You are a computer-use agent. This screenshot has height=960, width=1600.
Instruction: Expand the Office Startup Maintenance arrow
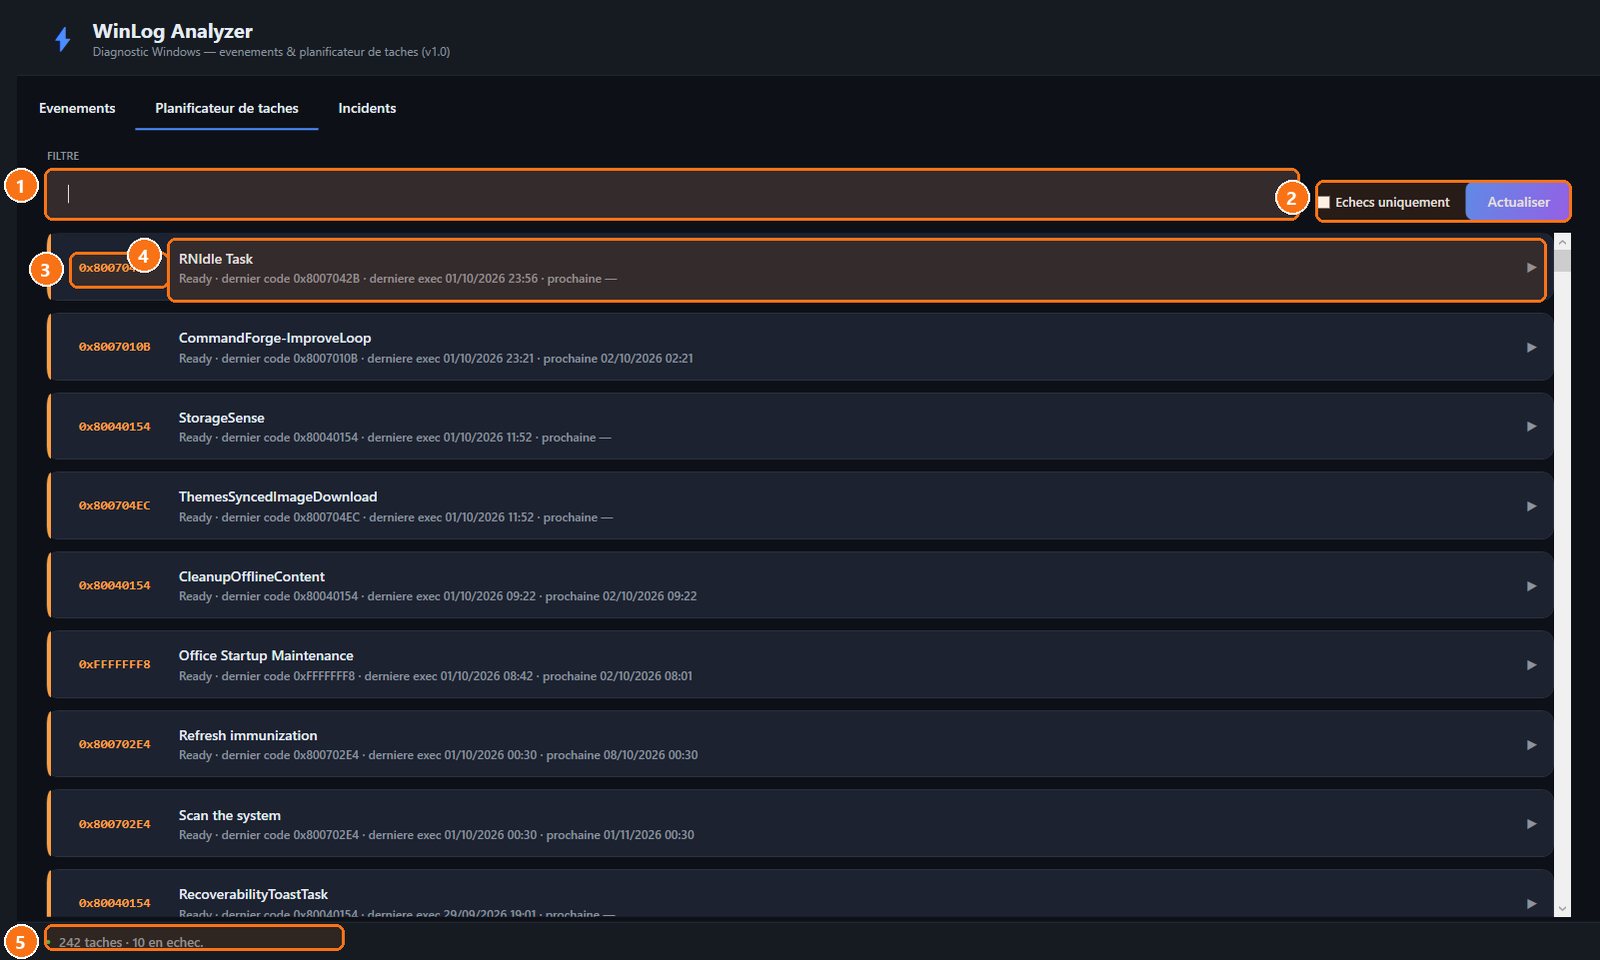(x=1531, y=665)
